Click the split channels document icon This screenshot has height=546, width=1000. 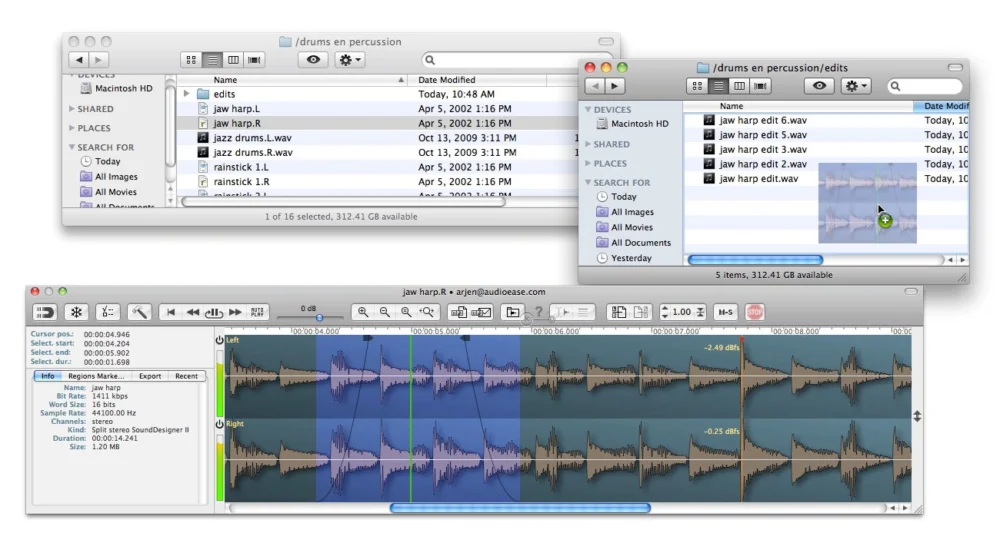coord(619,312)
